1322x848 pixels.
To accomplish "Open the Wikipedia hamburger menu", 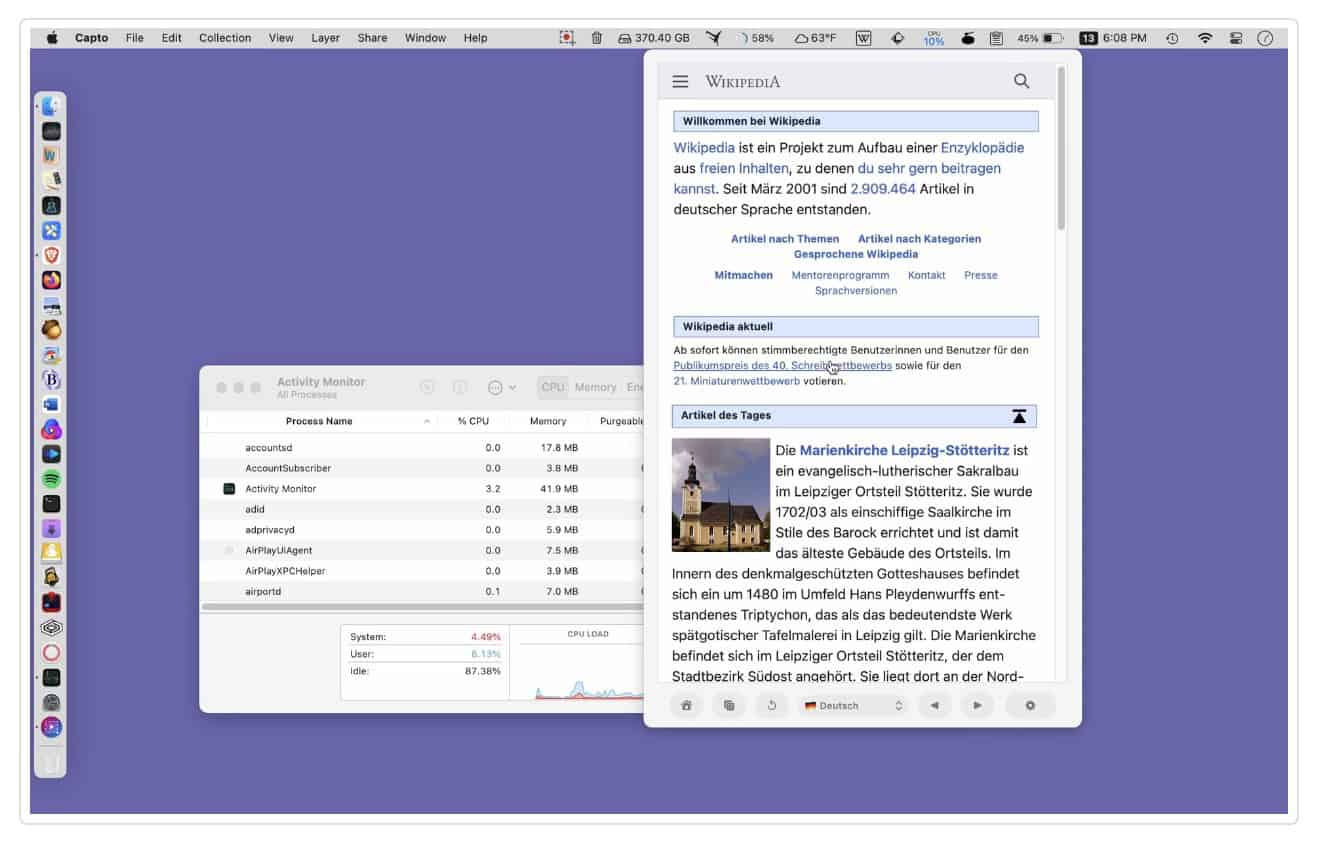I will 680,82.
